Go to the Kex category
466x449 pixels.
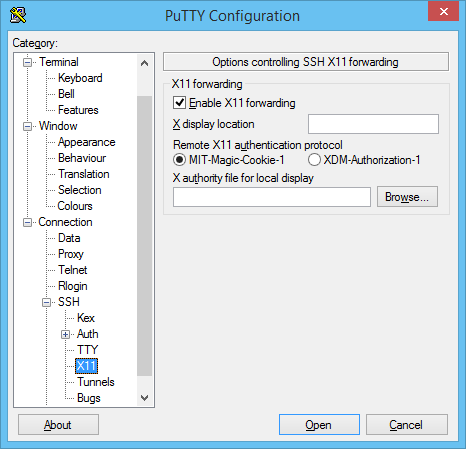[x=86, y=318]
